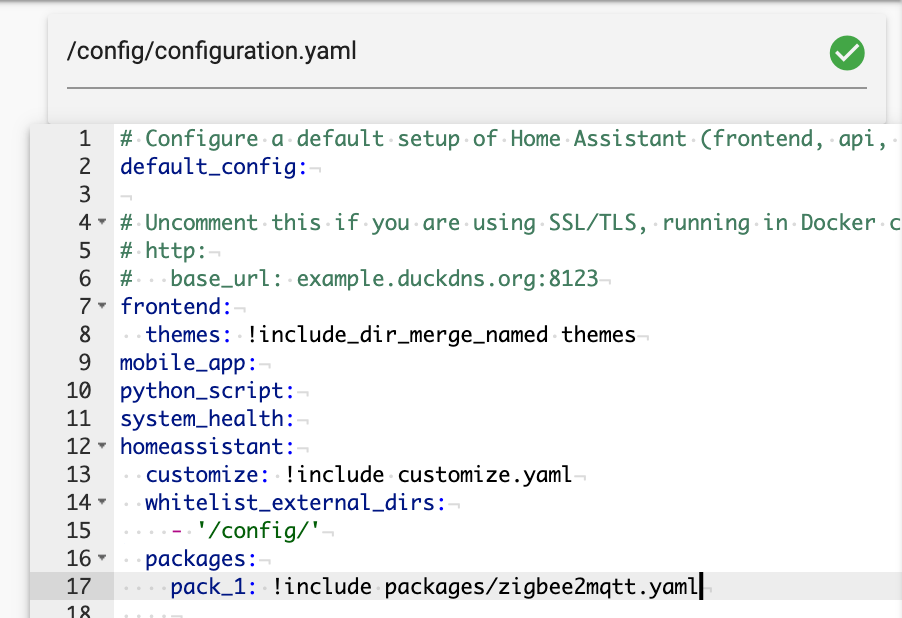
Task: Select line number 10 in the gutter
Action: pyautogui.click(x=78, y=391)
